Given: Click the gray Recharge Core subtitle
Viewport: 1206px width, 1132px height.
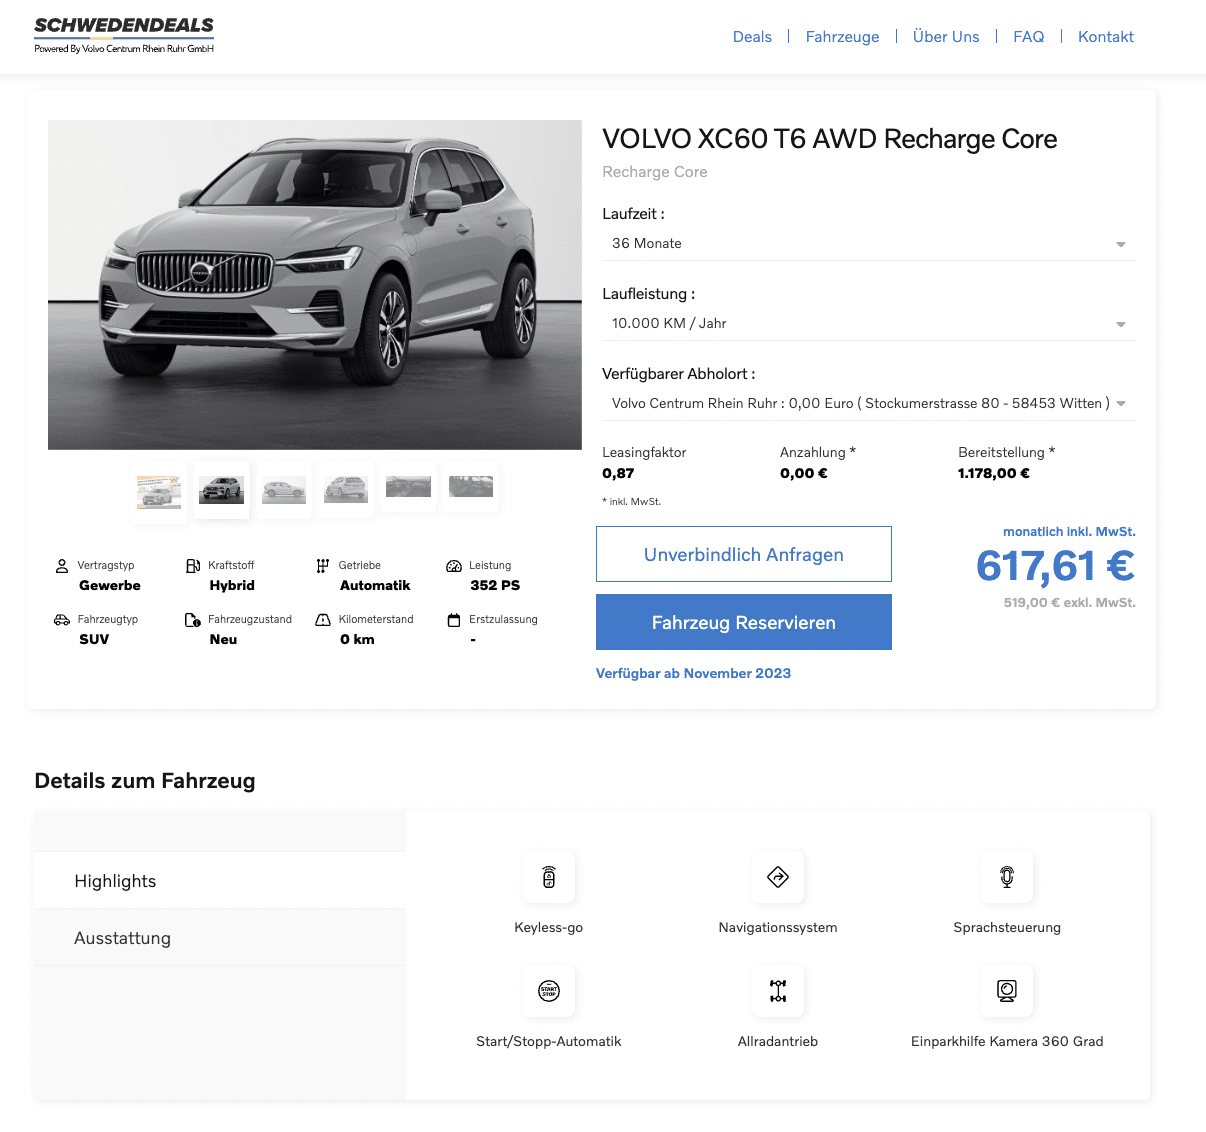Looking at the screenshot, I should (x=655, y=172).
